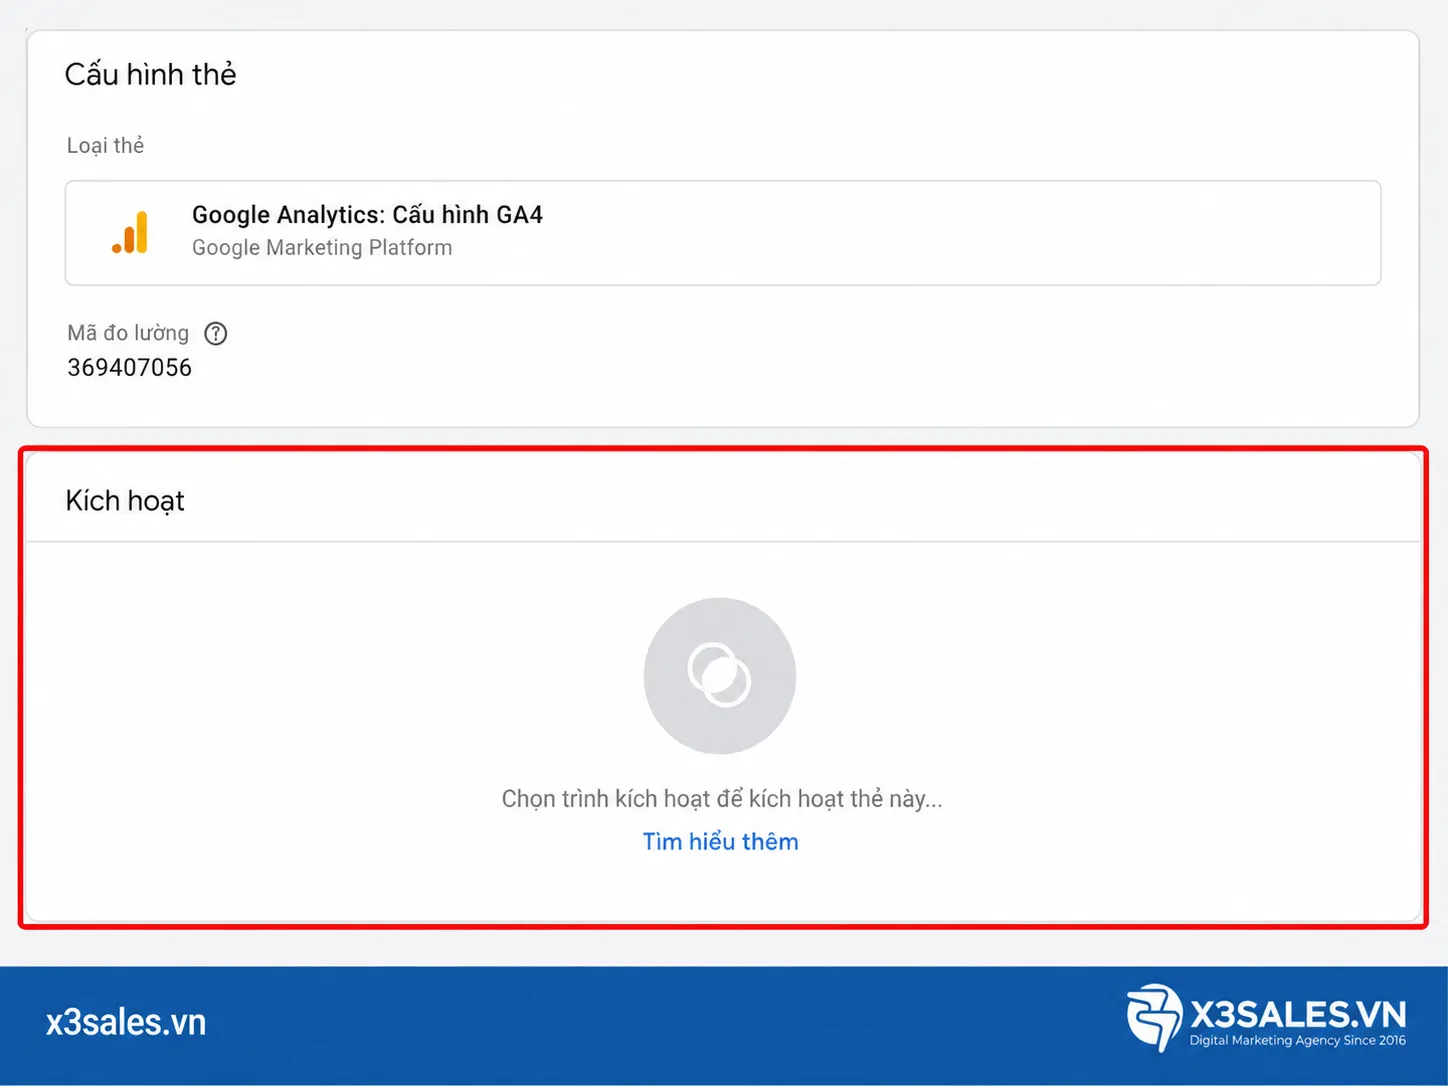Click the trigger placeholder circle icon

click(x=720, y=676)
